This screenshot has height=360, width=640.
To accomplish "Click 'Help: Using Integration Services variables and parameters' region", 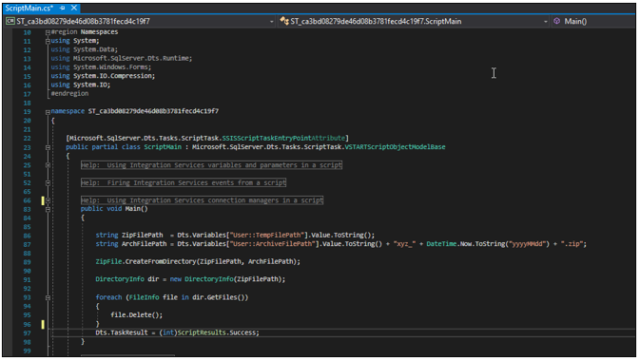I will (211, 165).
